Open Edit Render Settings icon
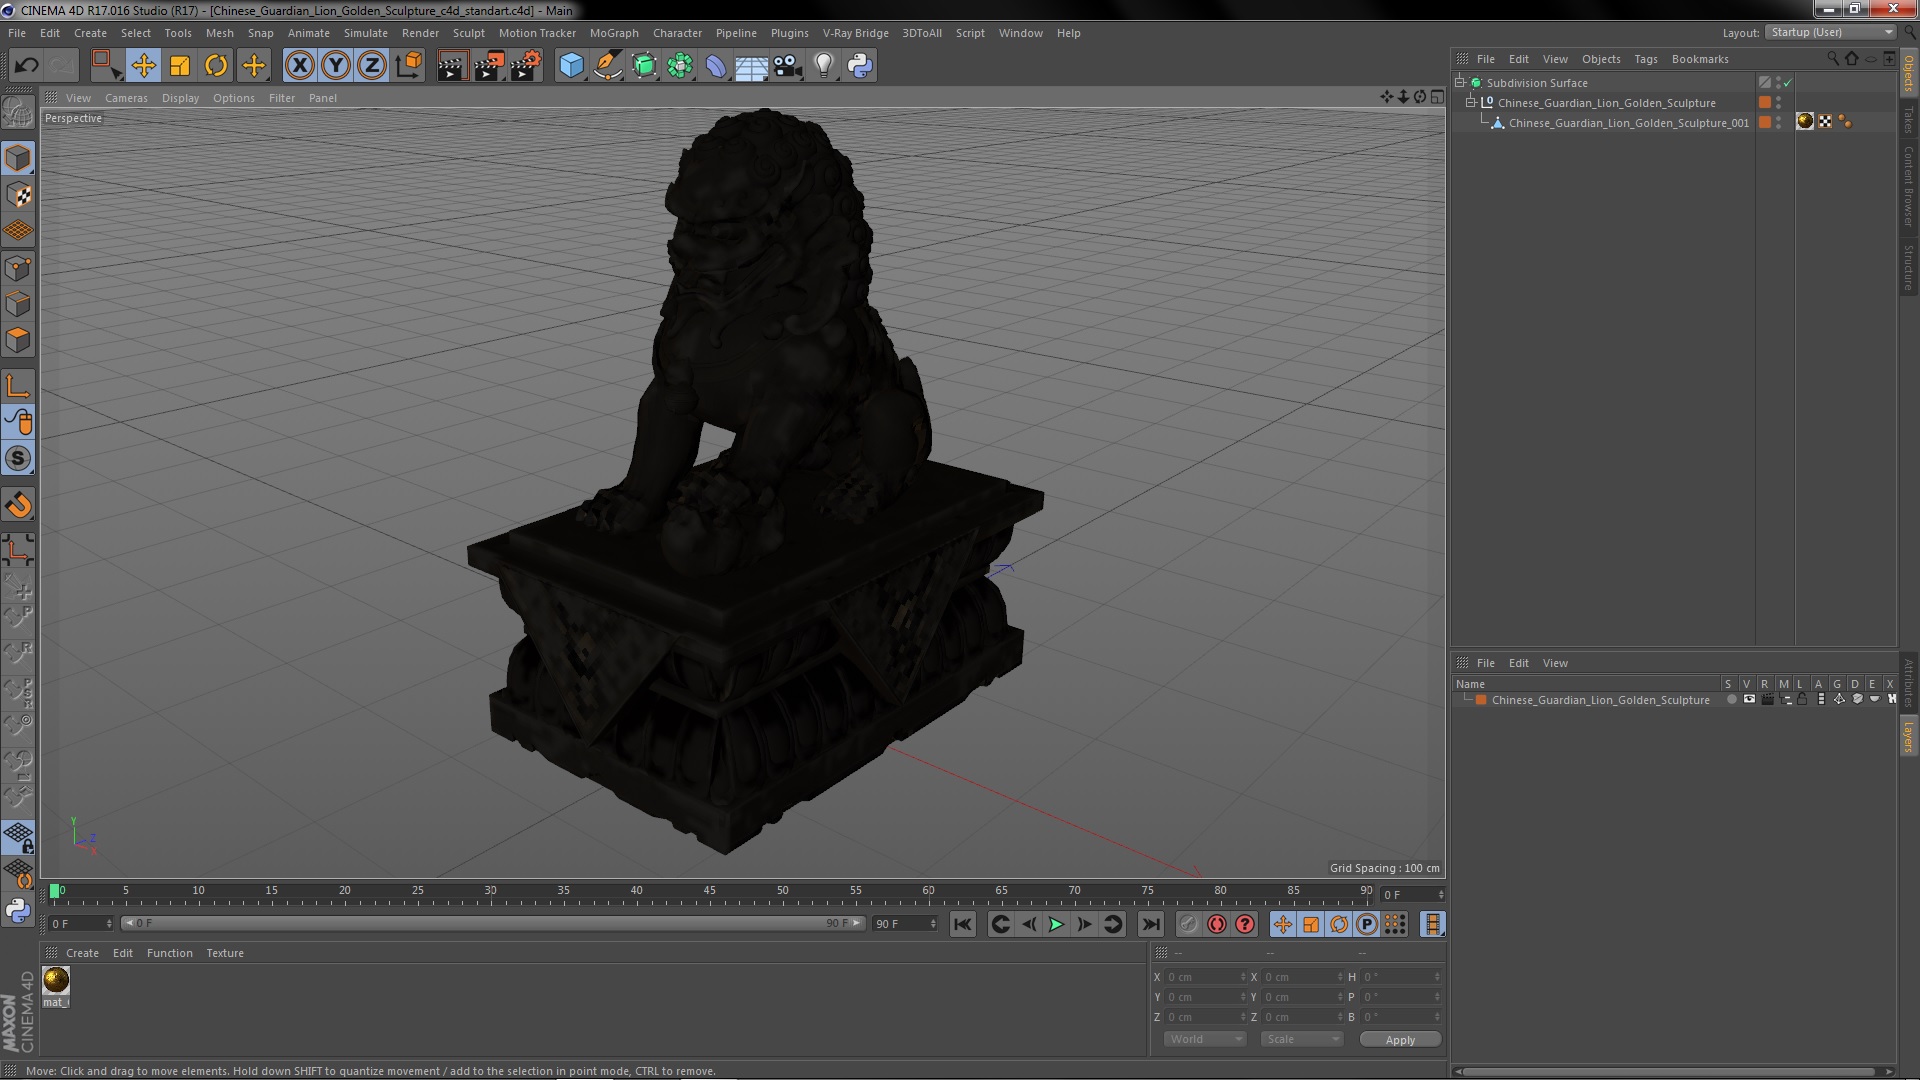The width and height of the screenshot is (1920, 1080). click(x=526, y=66)
